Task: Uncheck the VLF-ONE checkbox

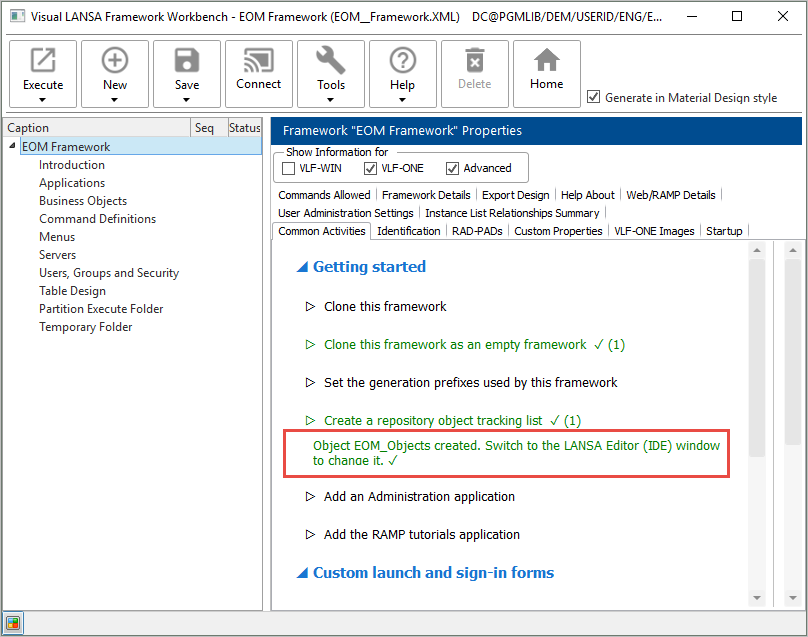Action: 370,169
